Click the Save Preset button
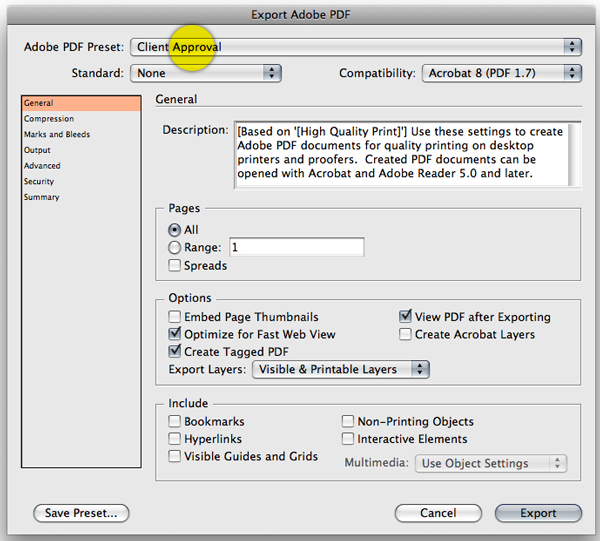The height and width of the screenshot is (541, 600). coord(81,513)
